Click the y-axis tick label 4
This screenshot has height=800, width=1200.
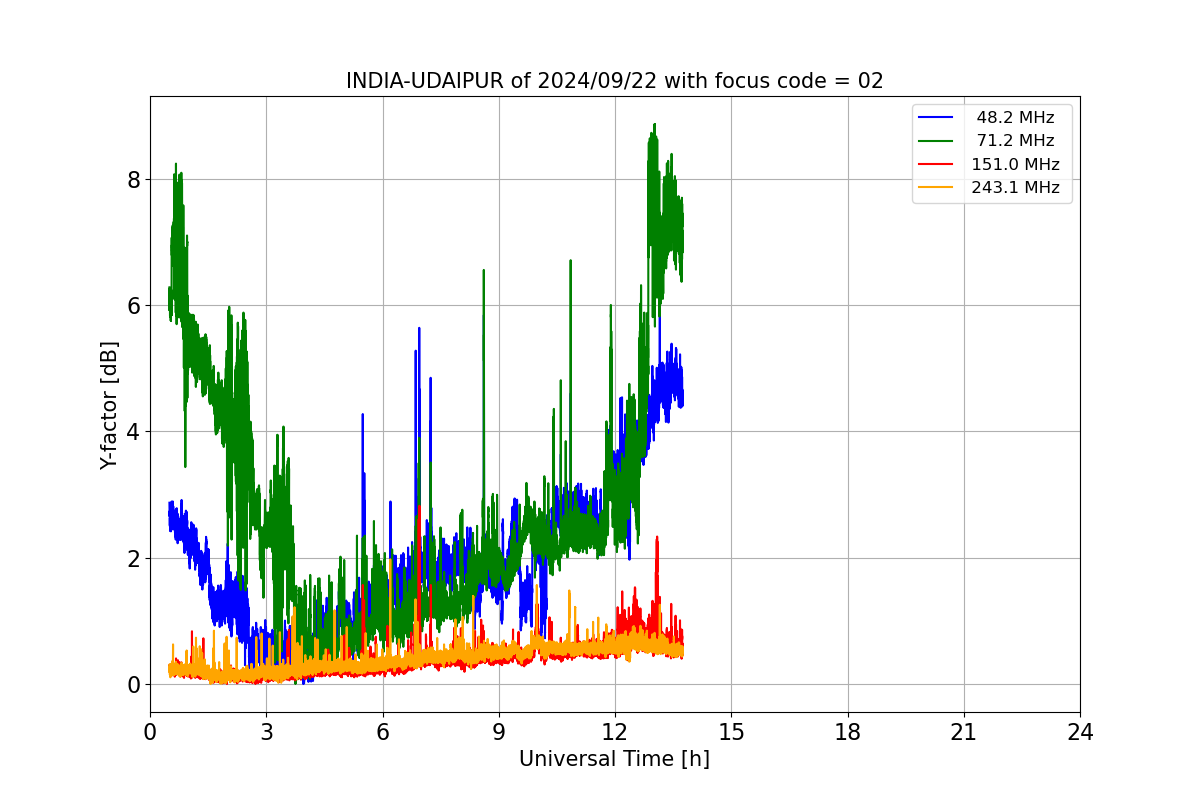133,432
